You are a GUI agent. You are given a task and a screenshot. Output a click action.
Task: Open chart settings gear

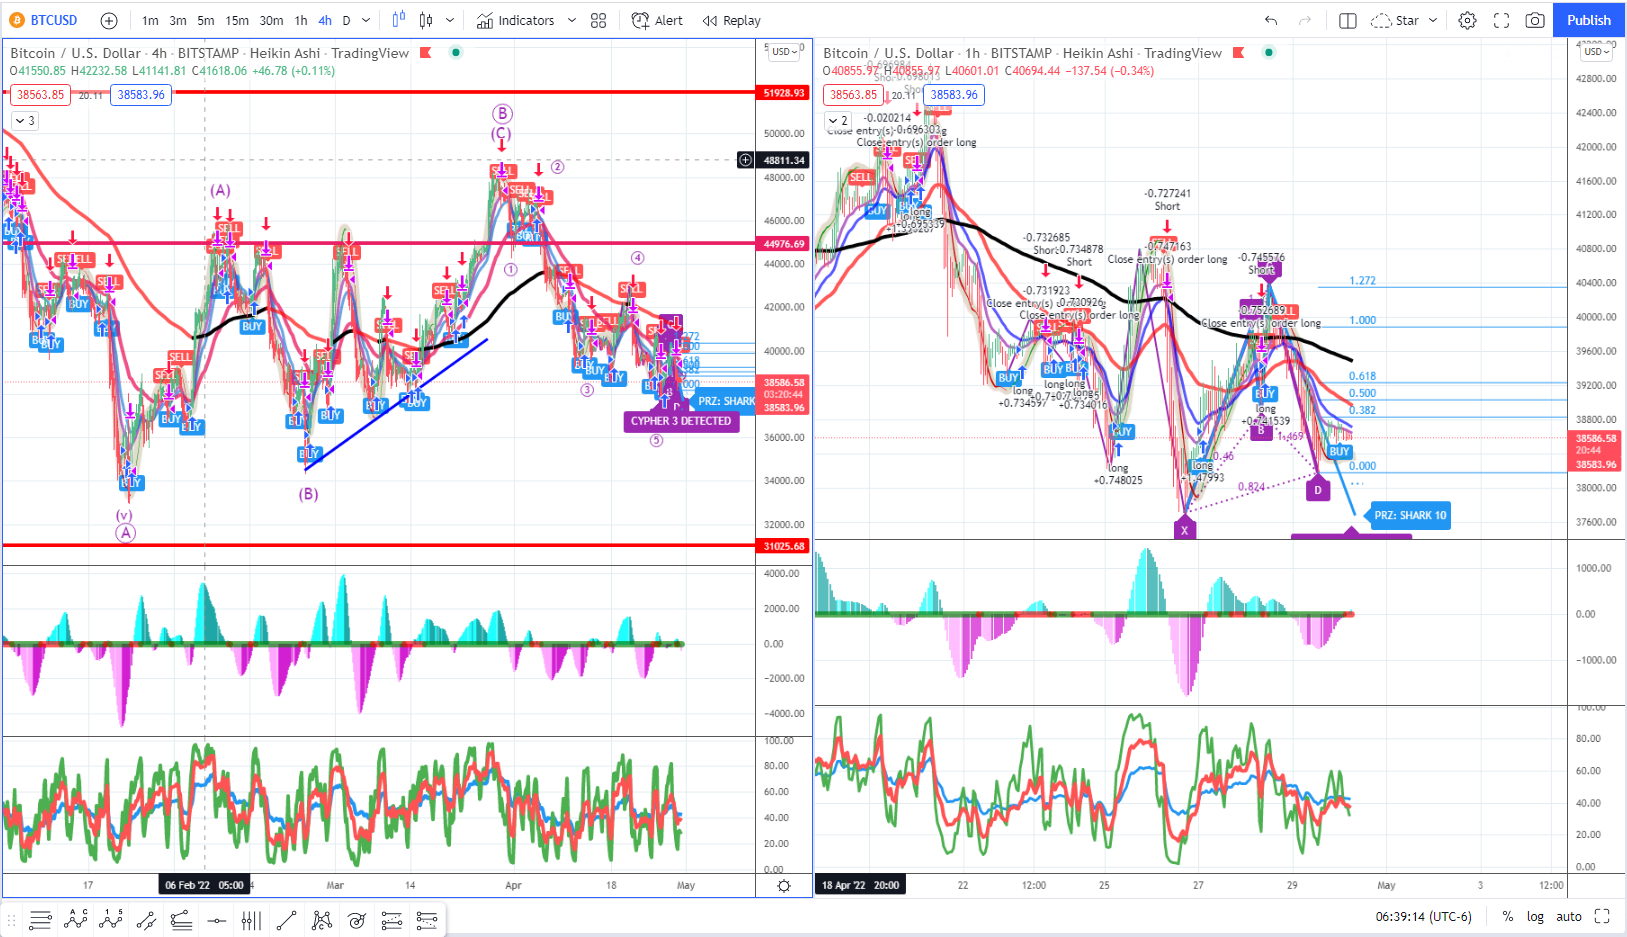1467,20
